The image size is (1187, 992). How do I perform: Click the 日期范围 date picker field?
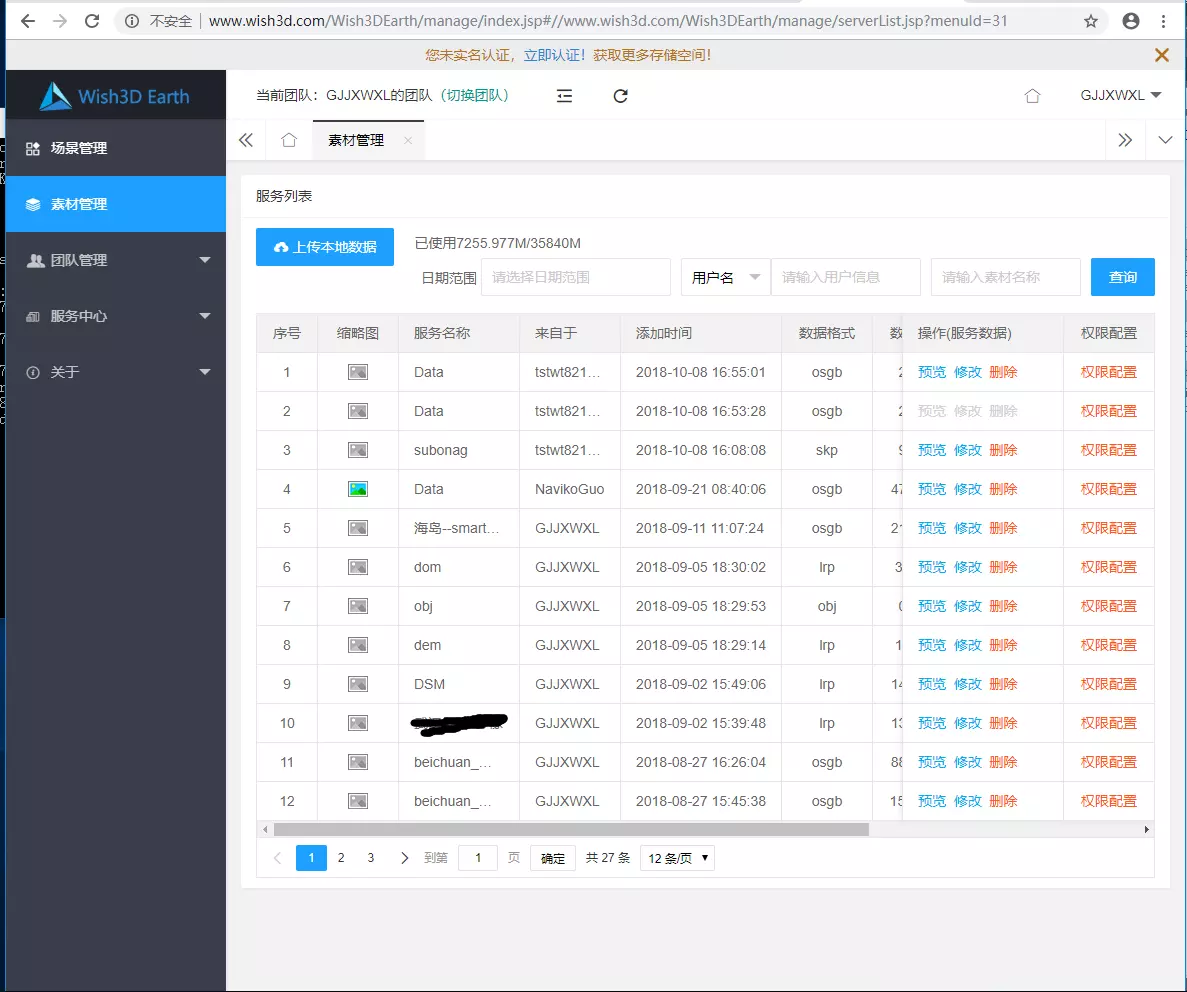[575, 277]
